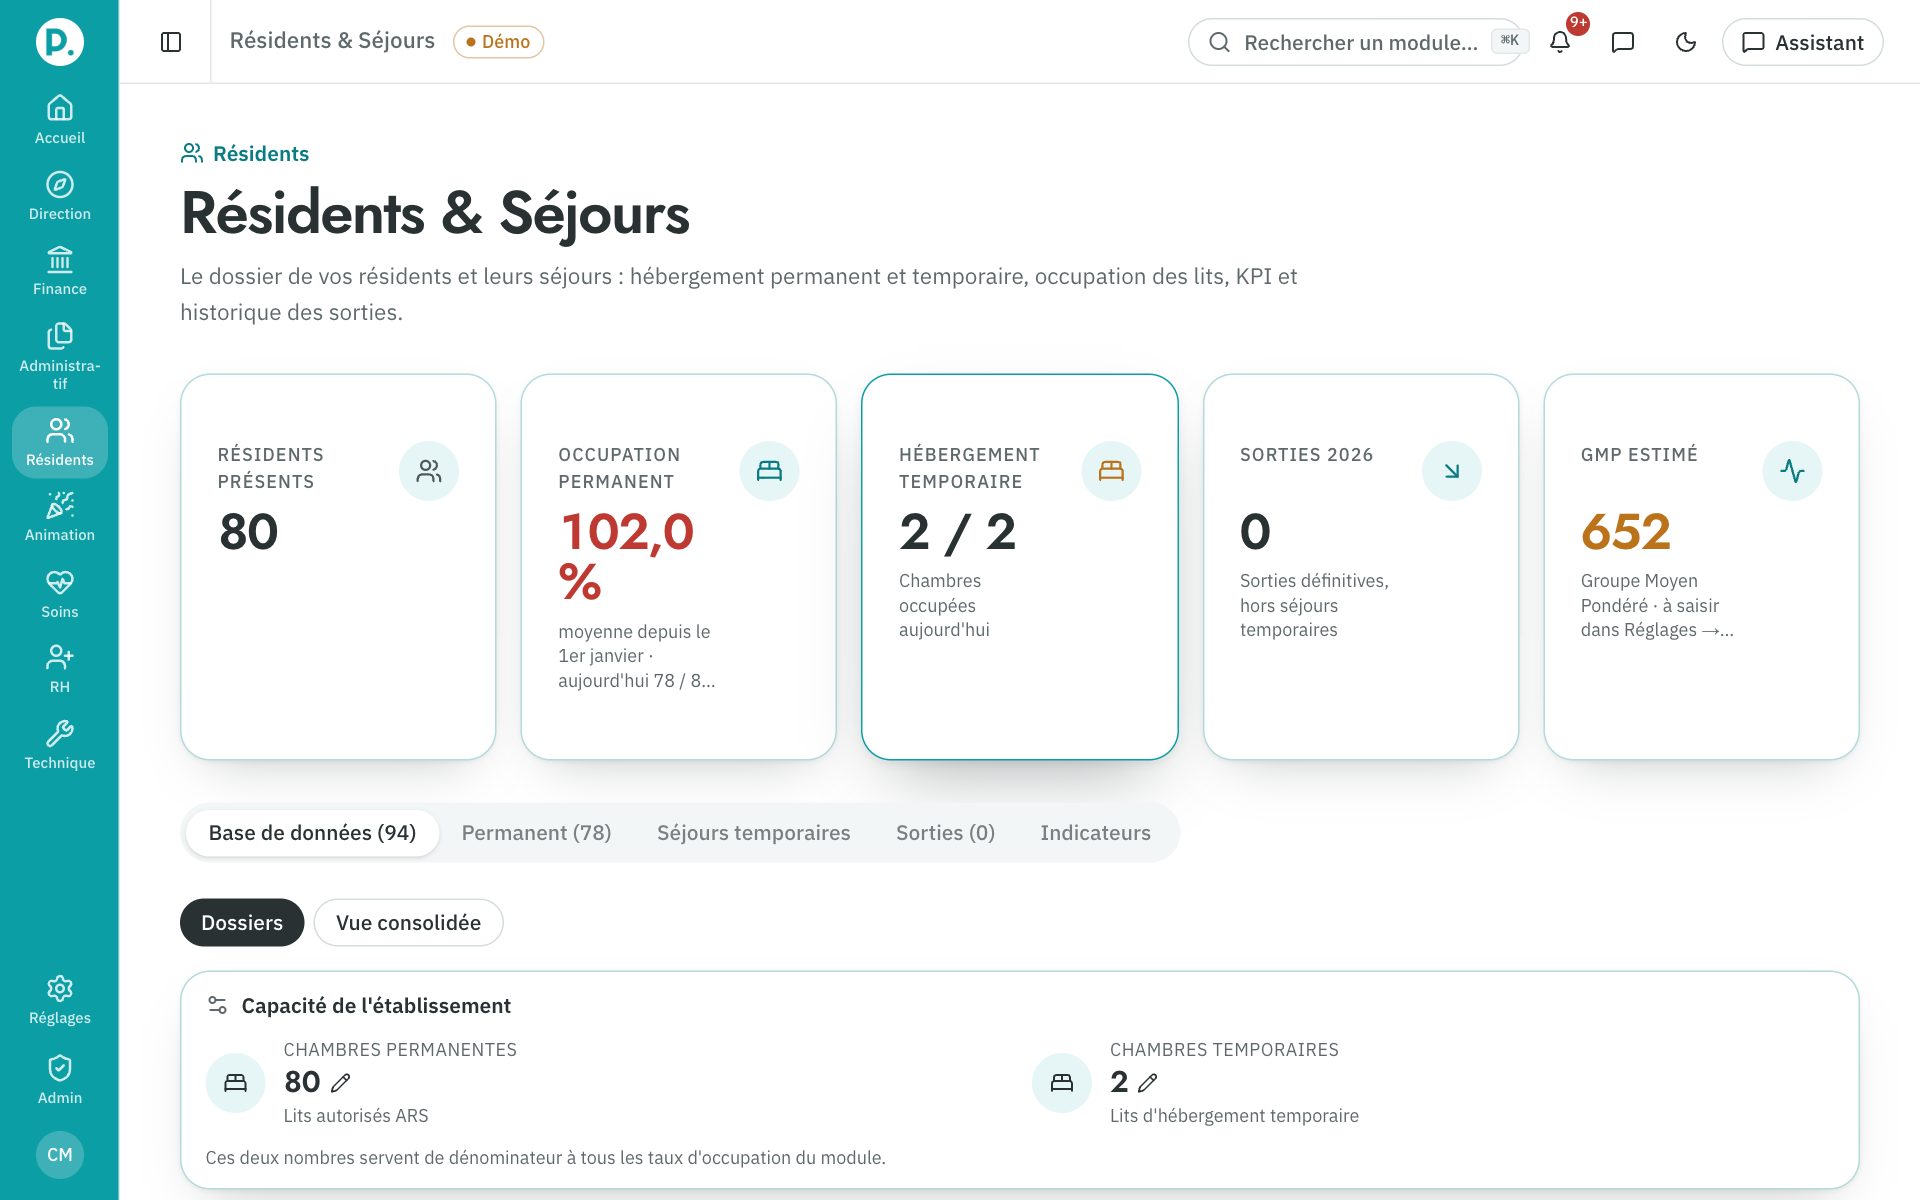Open the GMP estimé card
Screen dimensions: 1920x1200
coord(1701,567)
